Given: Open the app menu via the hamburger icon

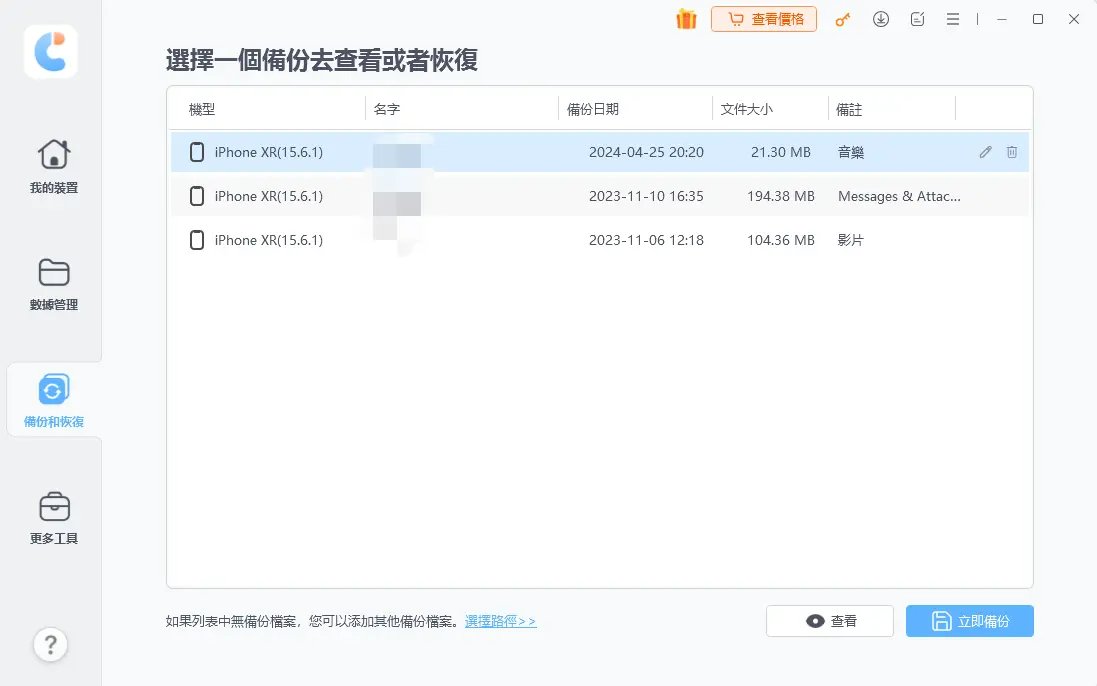Looking at the screenshot, I should [953, 19].
